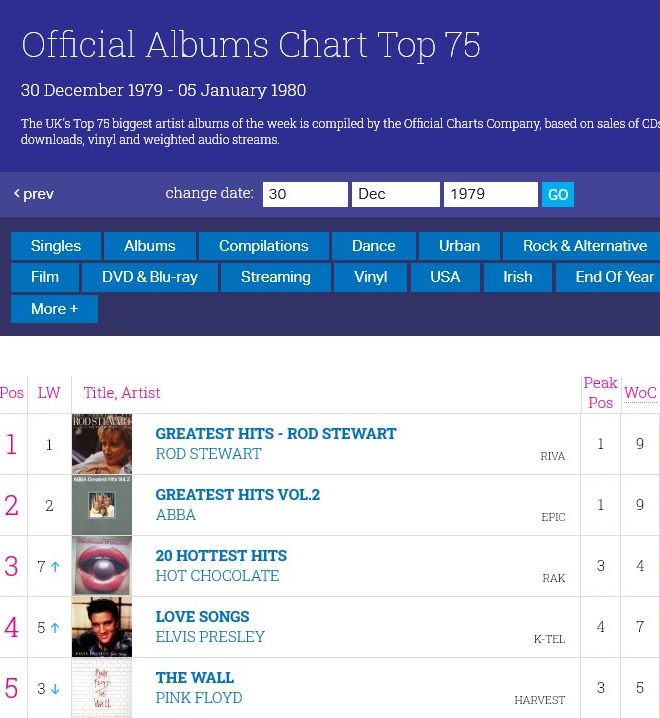
Task: Switch to the Singles chart tab
Action: tap(56, 246)
